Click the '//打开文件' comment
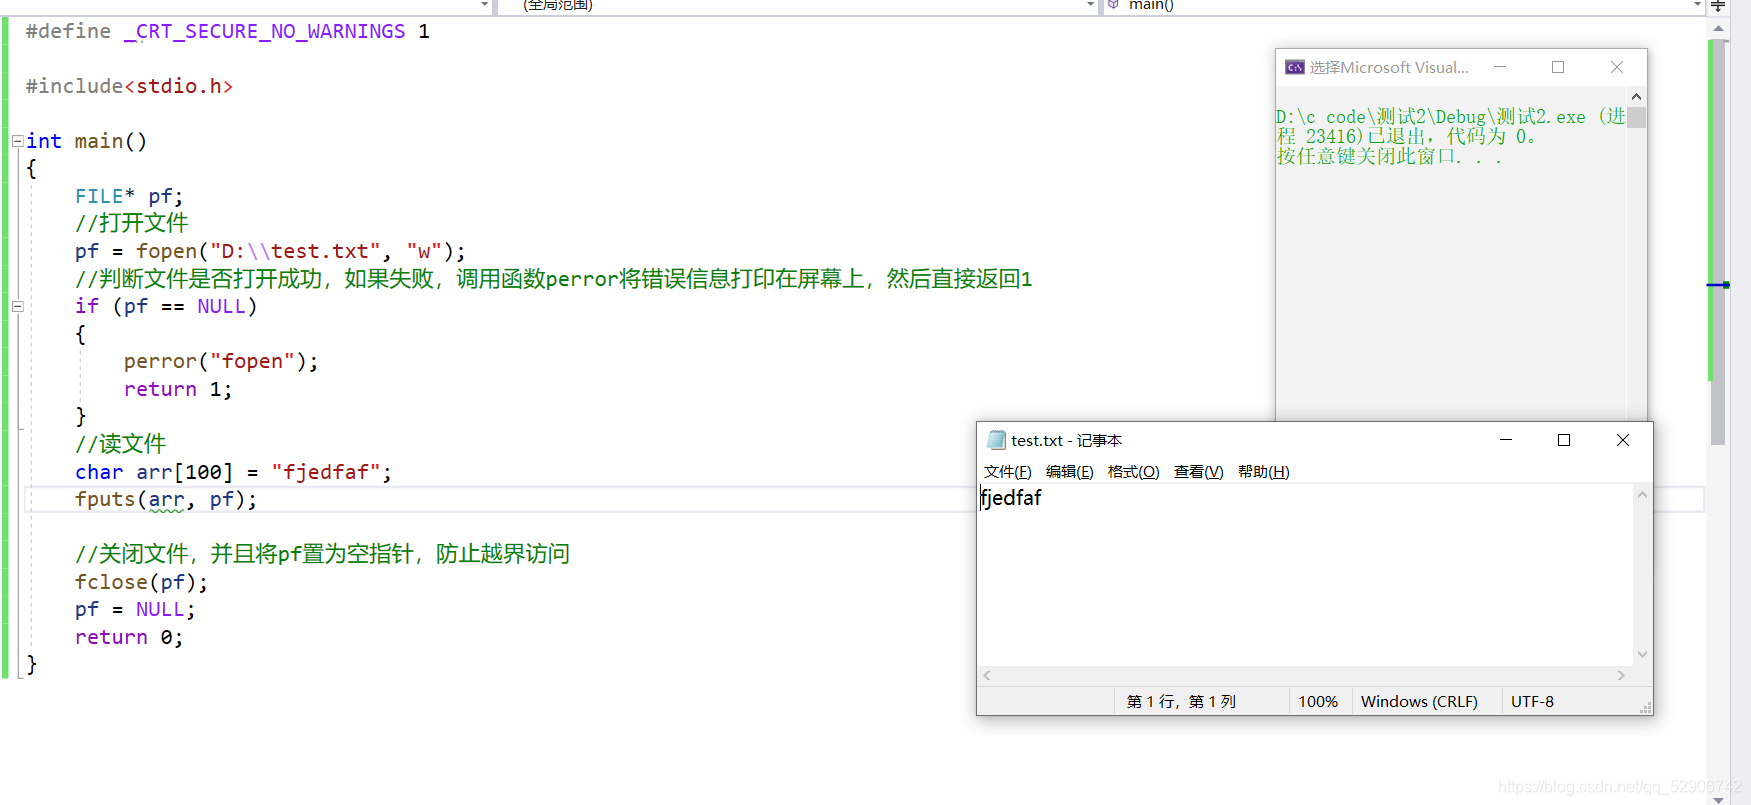The width and height of the screenshot is (1751, 805). pos(131,223)
